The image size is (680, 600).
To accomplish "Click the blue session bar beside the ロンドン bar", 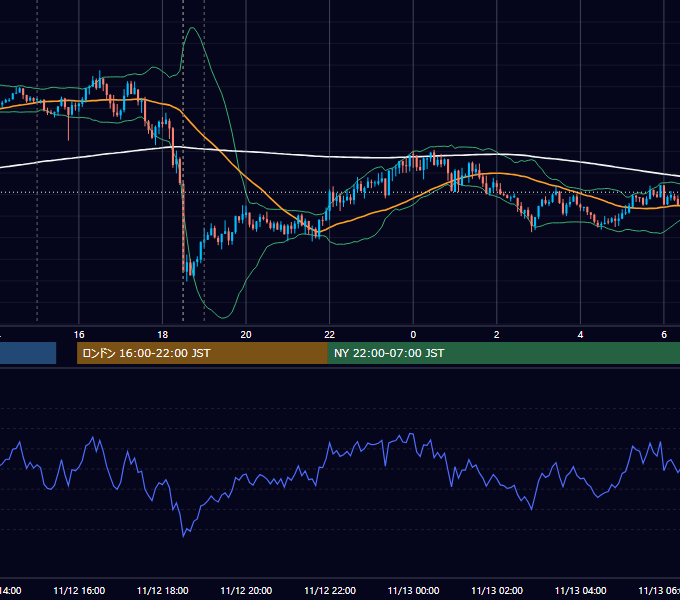I will point(28,353).
